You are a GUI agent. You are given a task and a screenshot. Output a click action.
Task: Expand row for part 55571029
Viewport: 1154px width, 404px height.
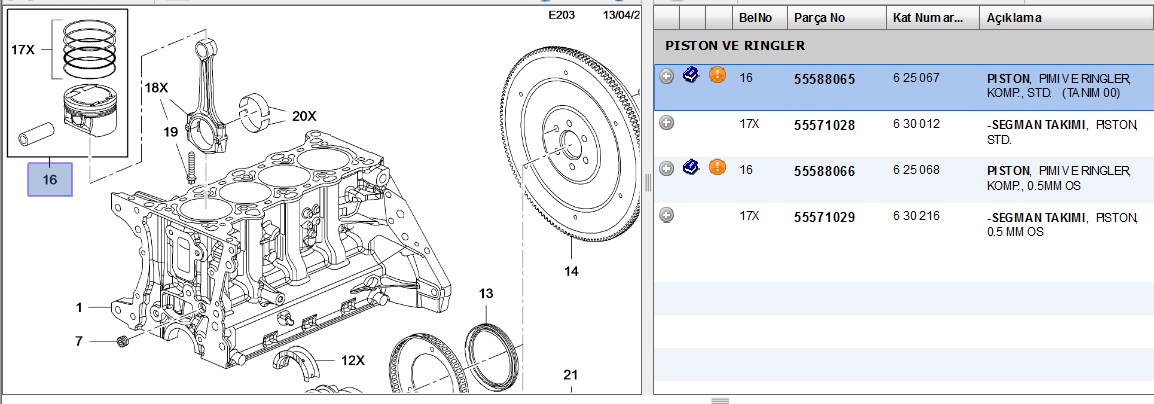click(666, 216)
